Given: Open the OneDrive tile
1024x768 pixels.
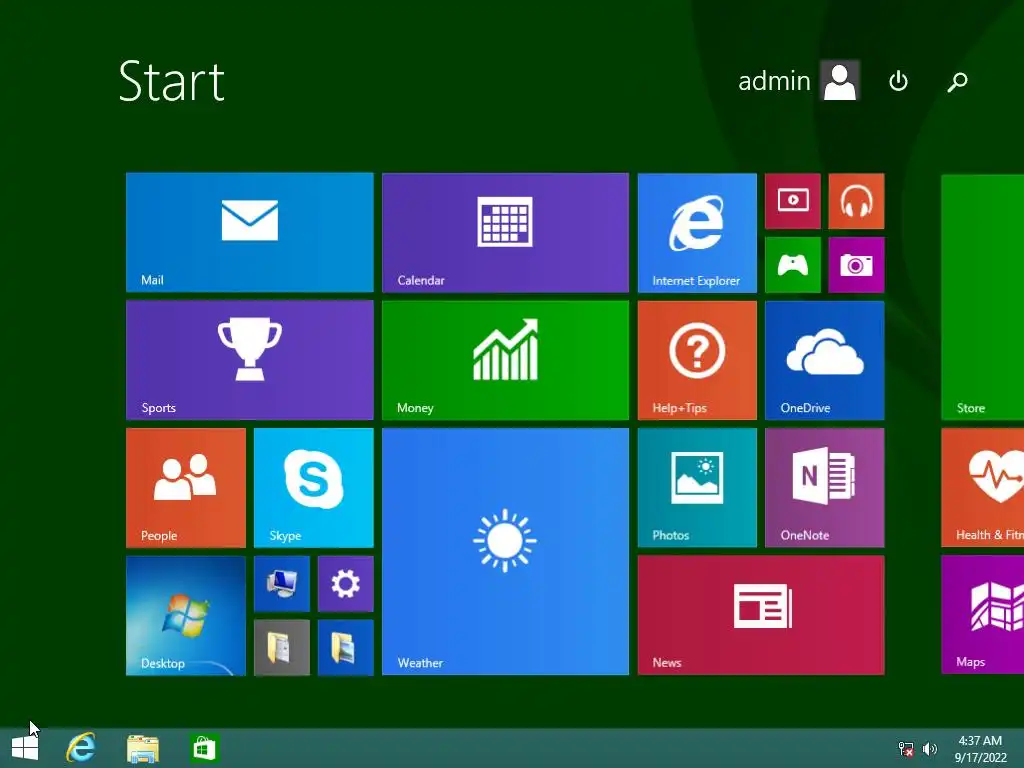Looking at the screenshot, I should pyautogui.click(x=824, y=360).
